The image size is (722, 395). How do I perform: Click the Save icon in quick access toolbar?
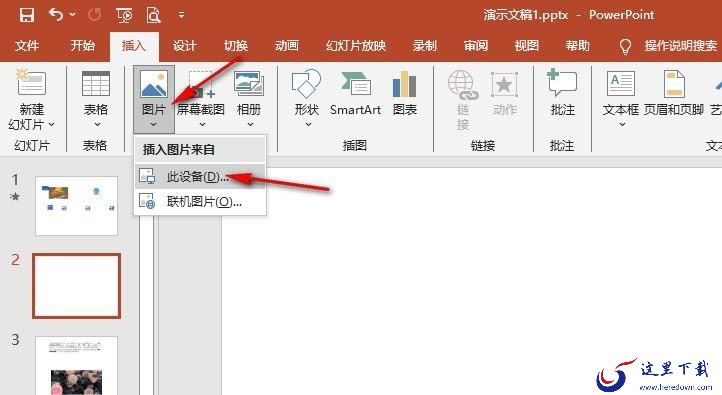(x=27, y=15)
